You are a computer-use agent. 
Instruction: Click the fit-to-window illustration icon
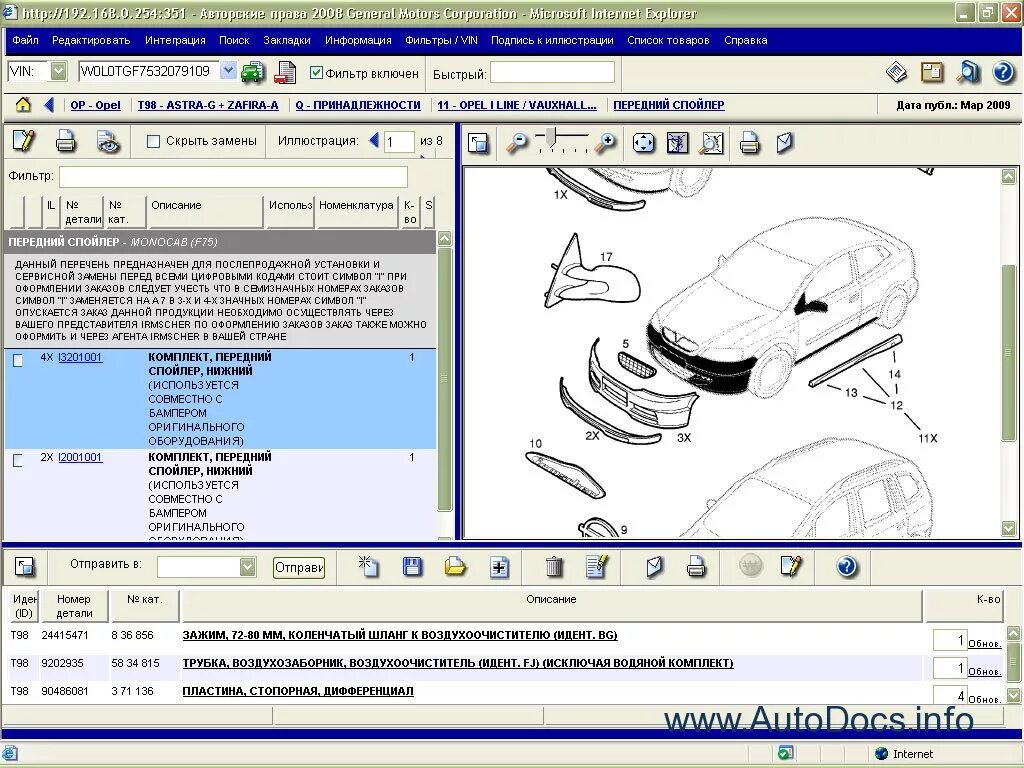click(678, 143)
